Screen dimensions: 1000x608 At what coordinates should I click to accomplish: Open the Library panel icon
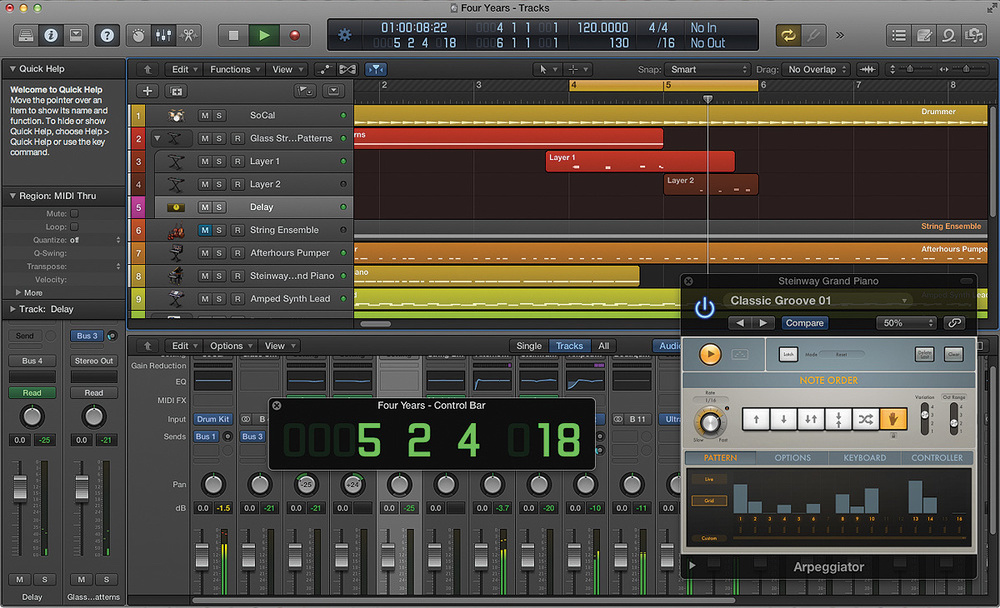pos(26,35)
